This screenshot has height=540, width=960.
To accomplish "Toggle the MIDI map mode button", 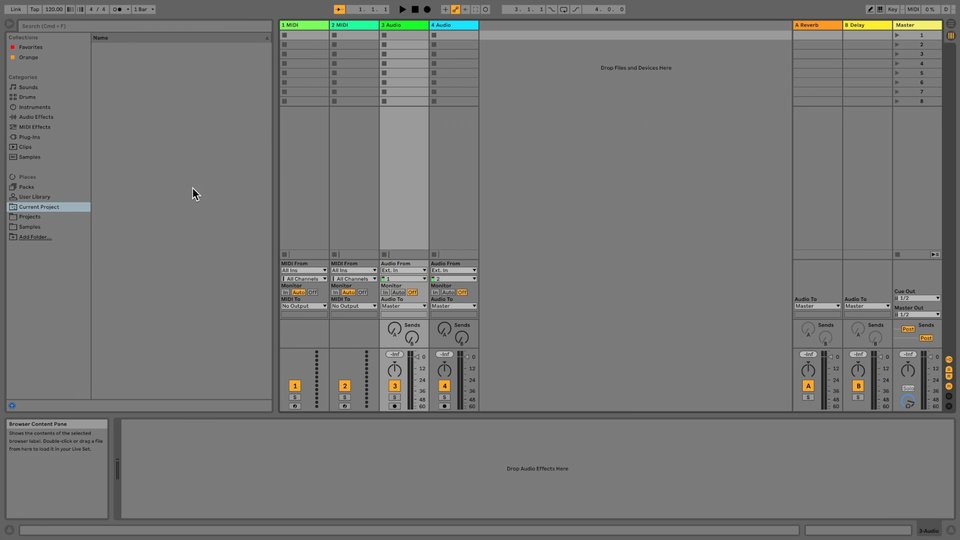I will [x=912, y=9].
